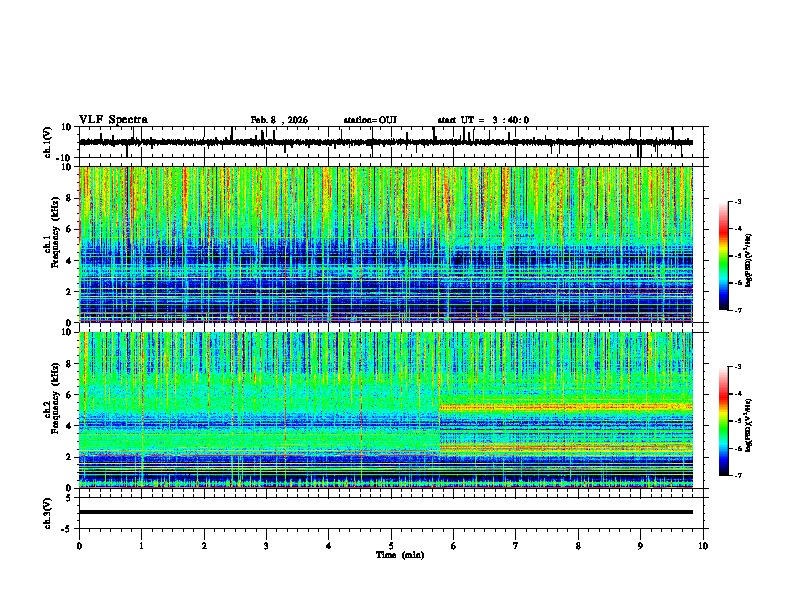Click the "-5" tick on the ch.3(V) axis
Screen dimensions: 792x612
pyautogui.click(x=67, y=529)
